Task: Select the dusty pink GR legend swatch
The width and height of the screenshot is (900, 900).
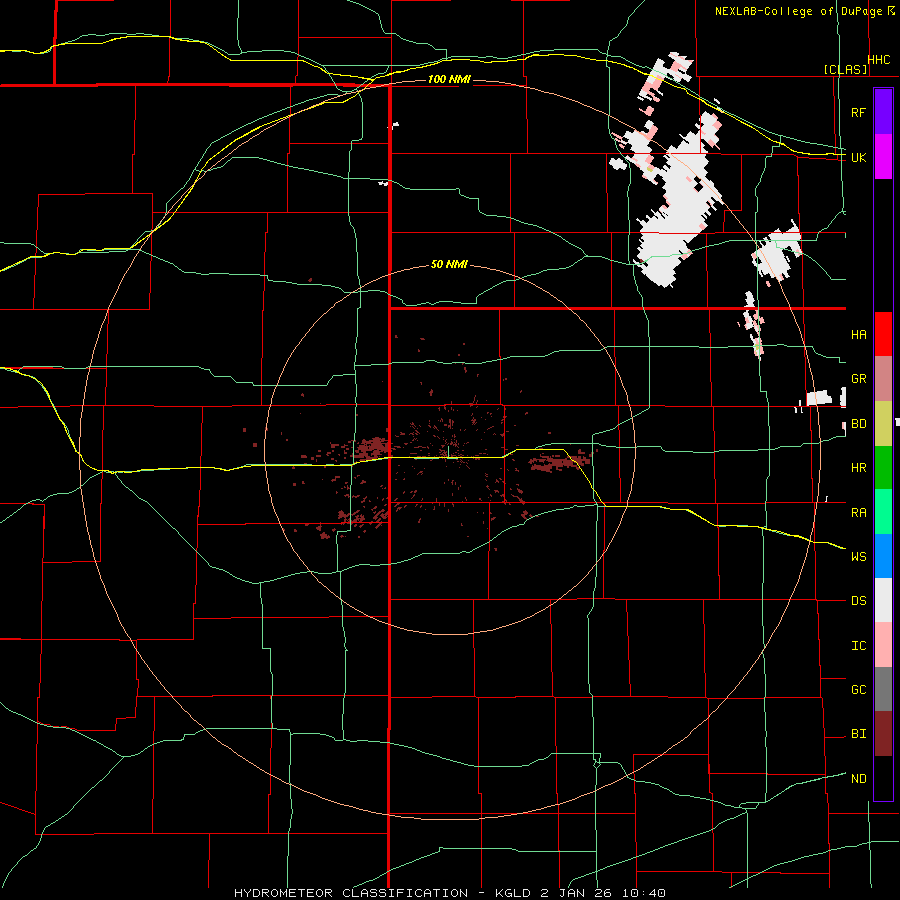Action: pyautogui.click(x=883, y=379)
